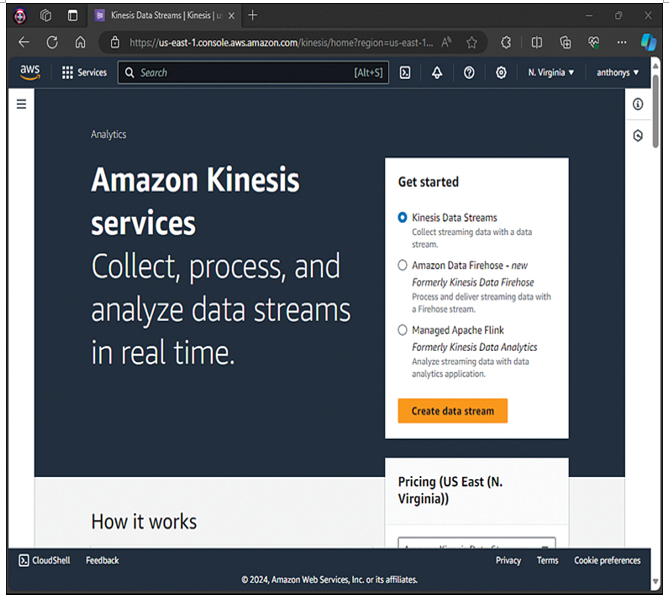
Task: Click the browser address bar URL
Action: (x=281, y=42)
